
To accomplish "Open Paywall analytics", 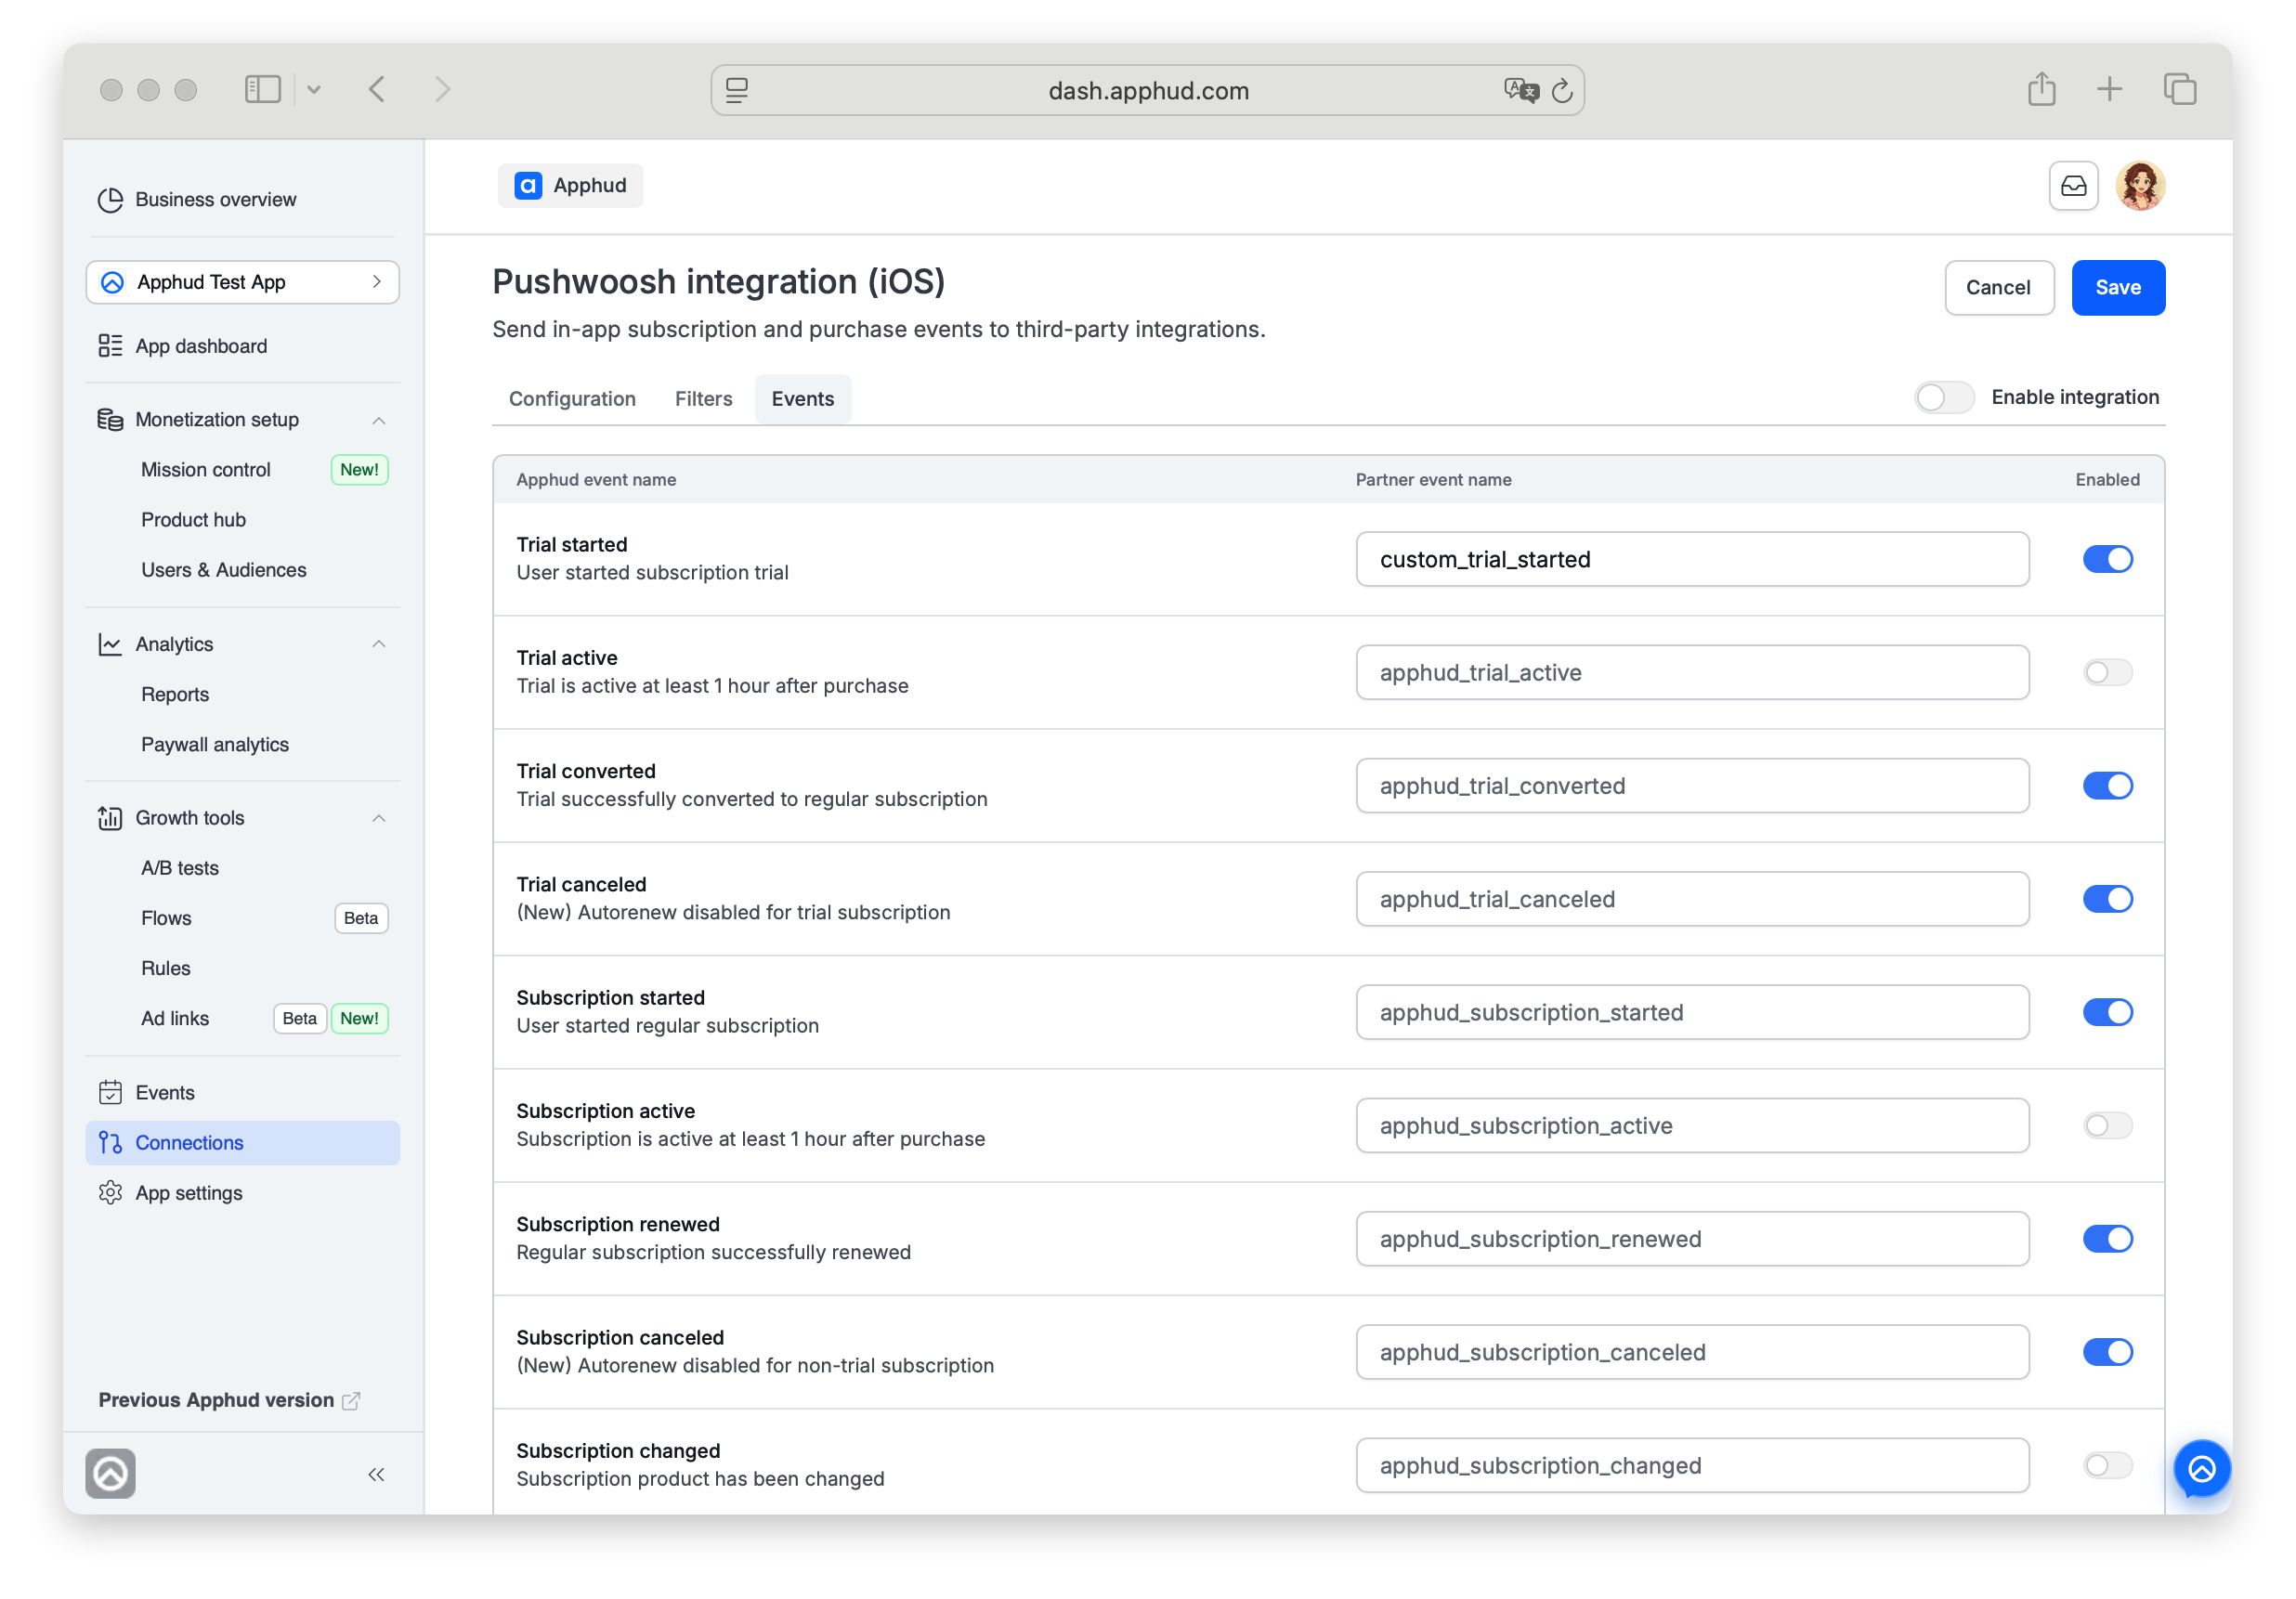I will click(214, 744).
